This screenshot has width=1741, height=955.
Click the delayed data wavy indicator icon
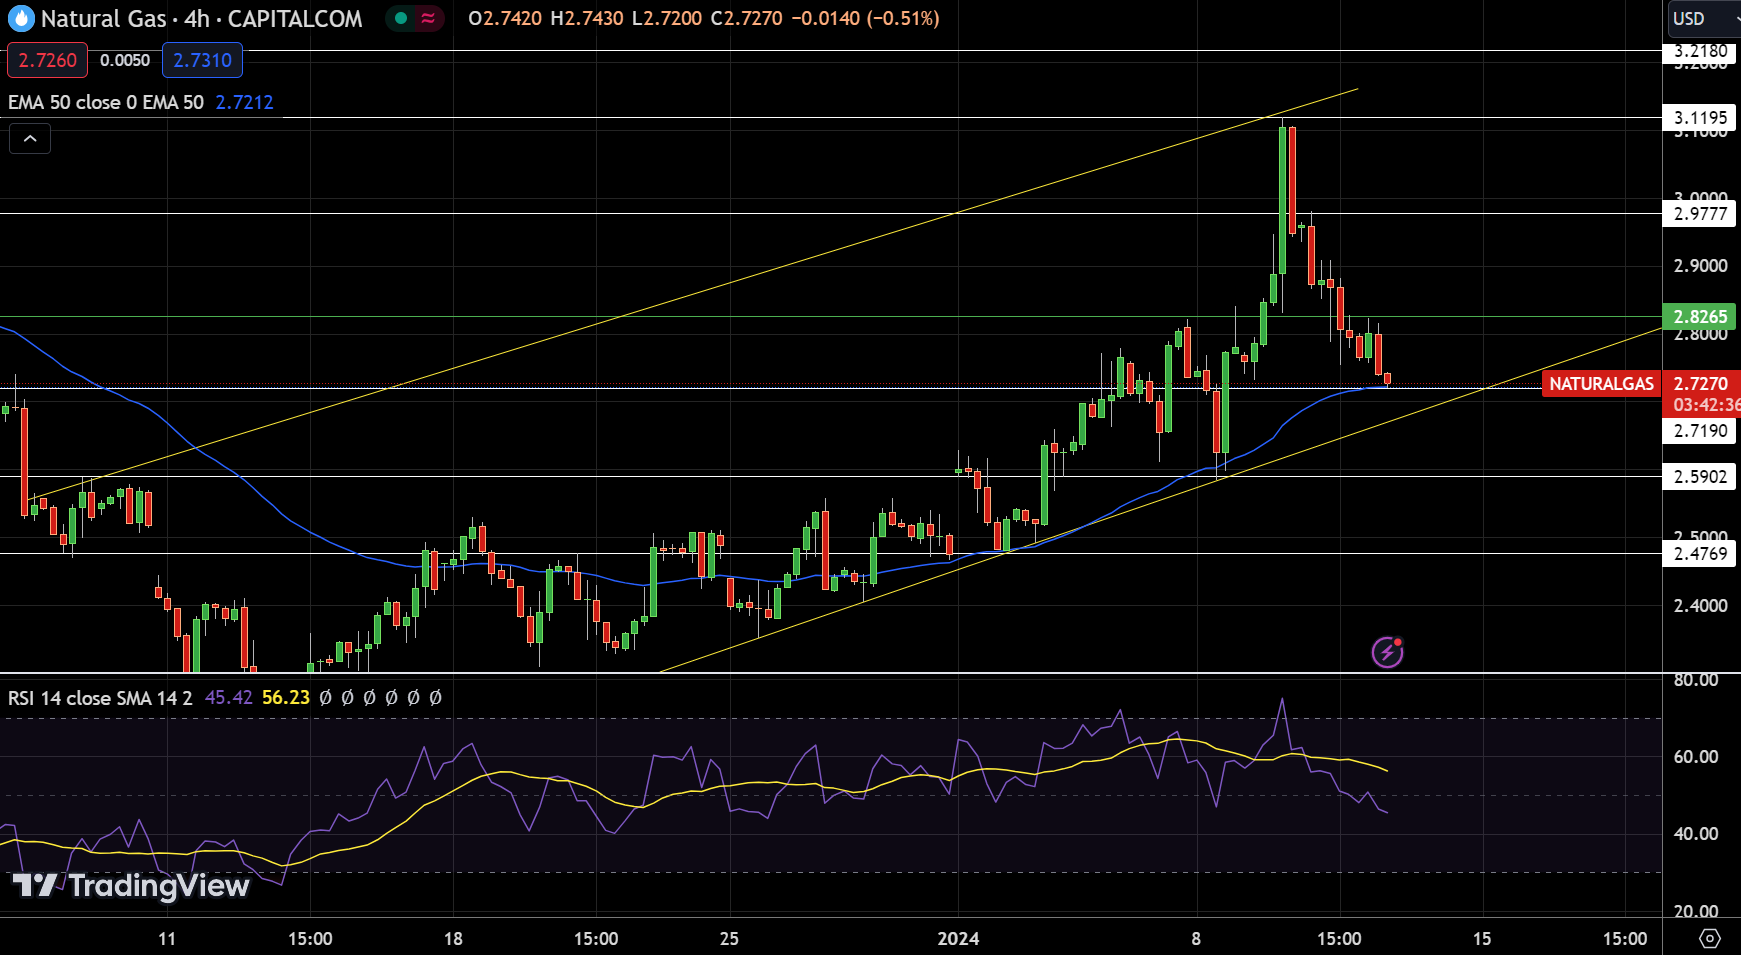pos(428,18)
